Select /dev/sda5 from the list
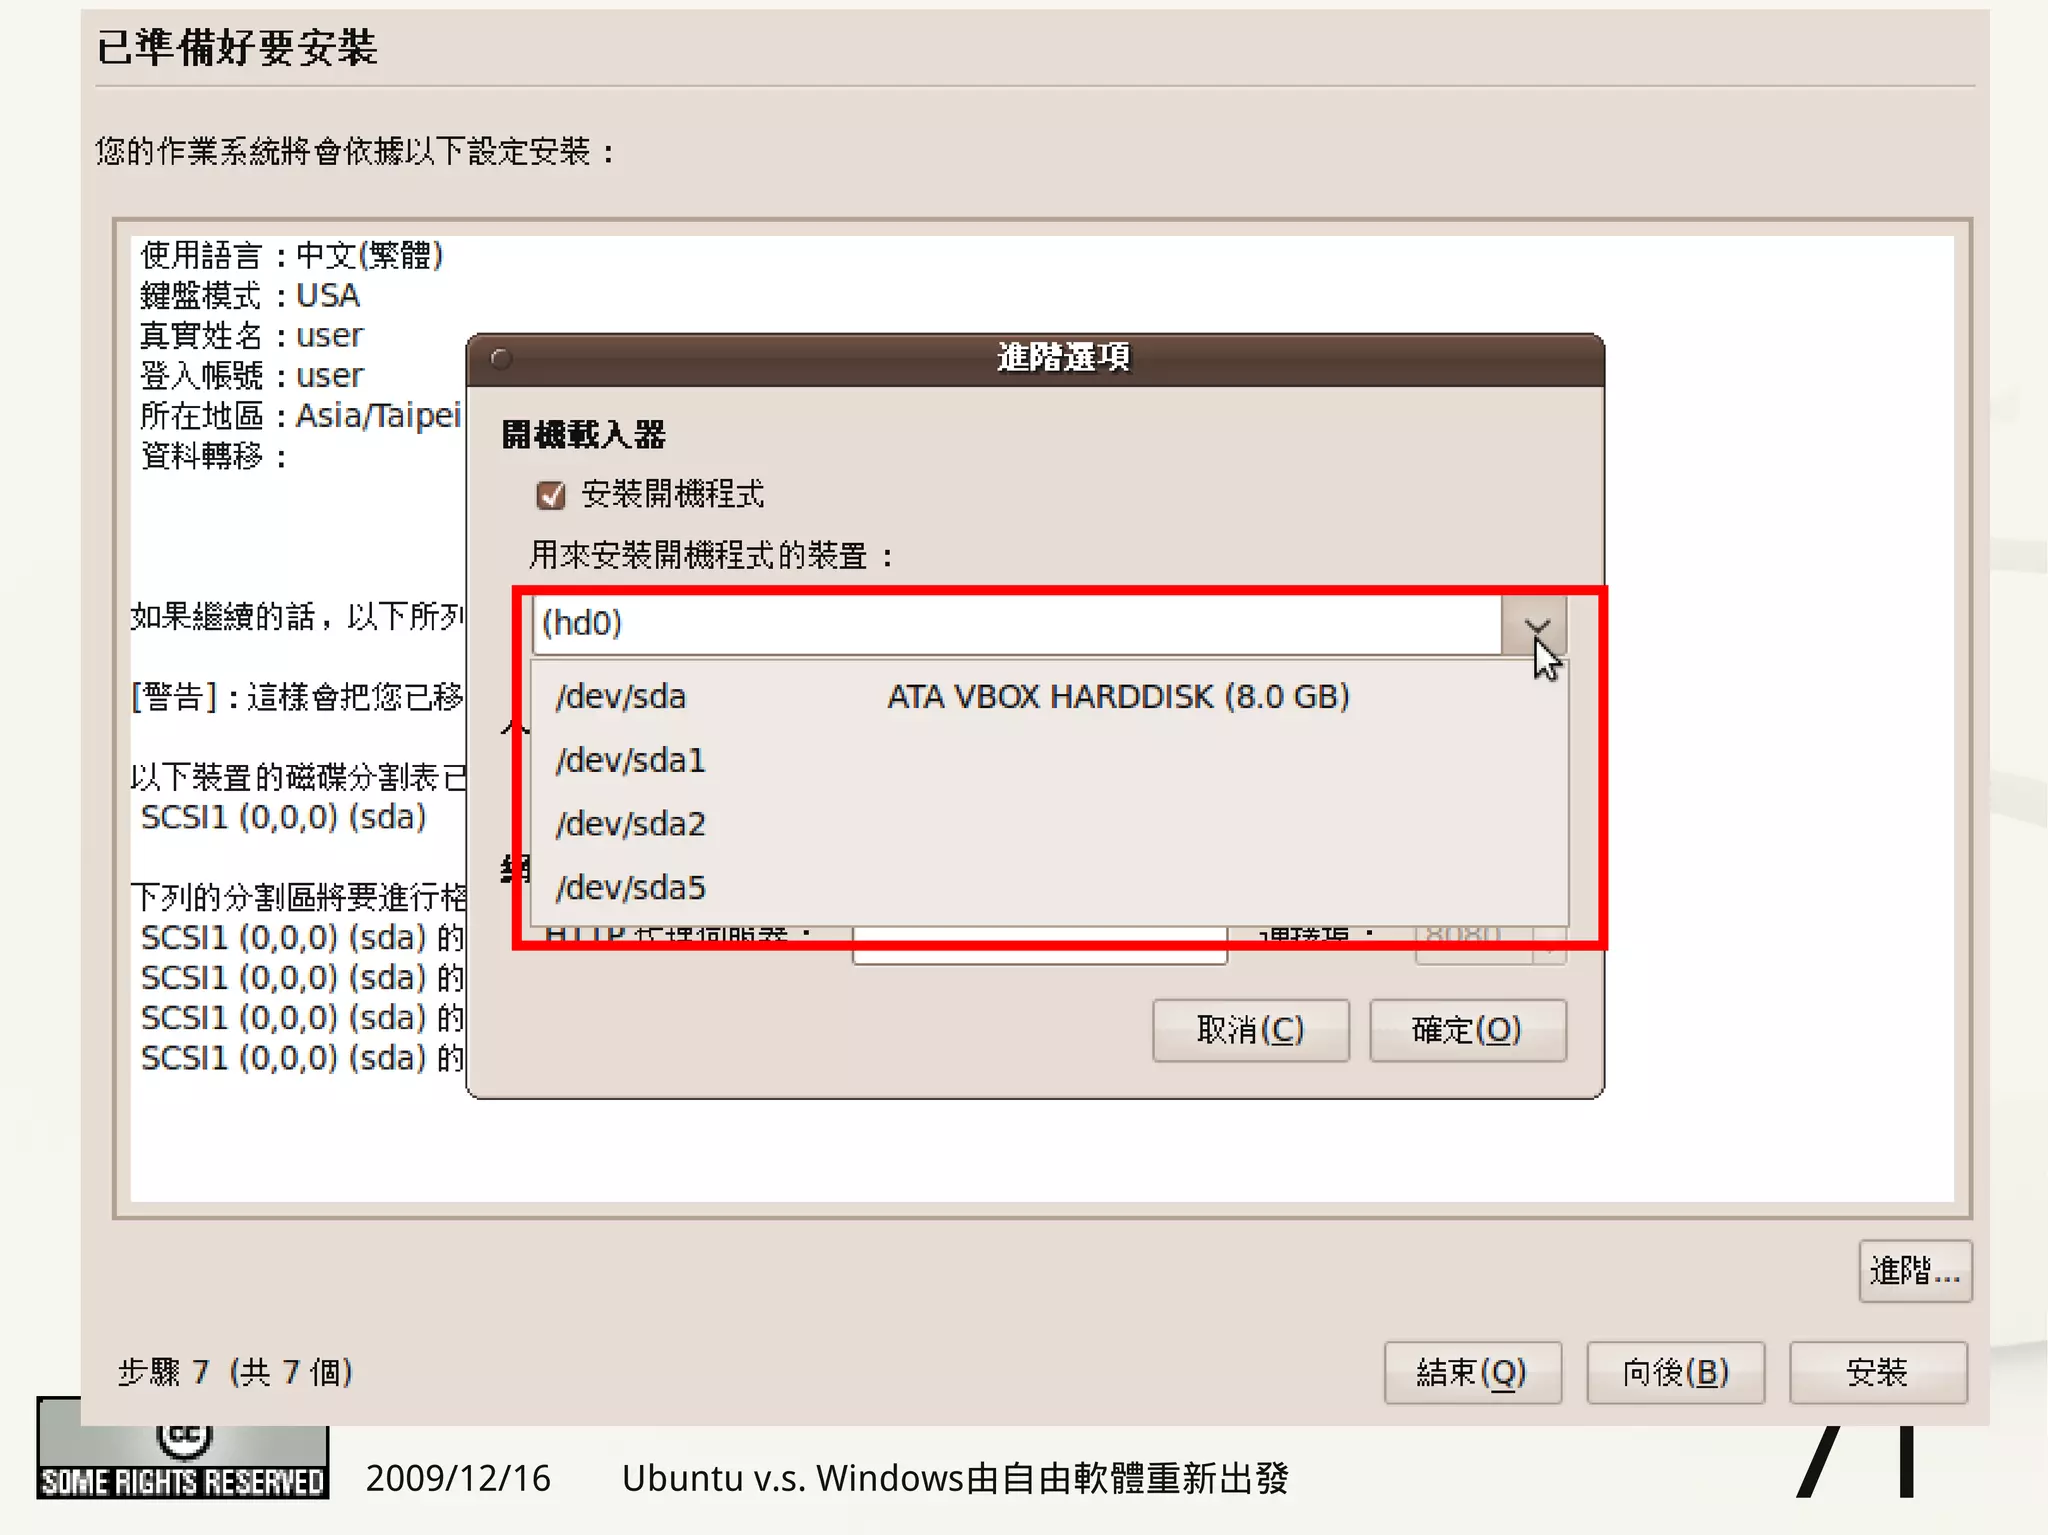Image resolution: width=2048 pixels, height=1535 pixels. click(1050, 888)
